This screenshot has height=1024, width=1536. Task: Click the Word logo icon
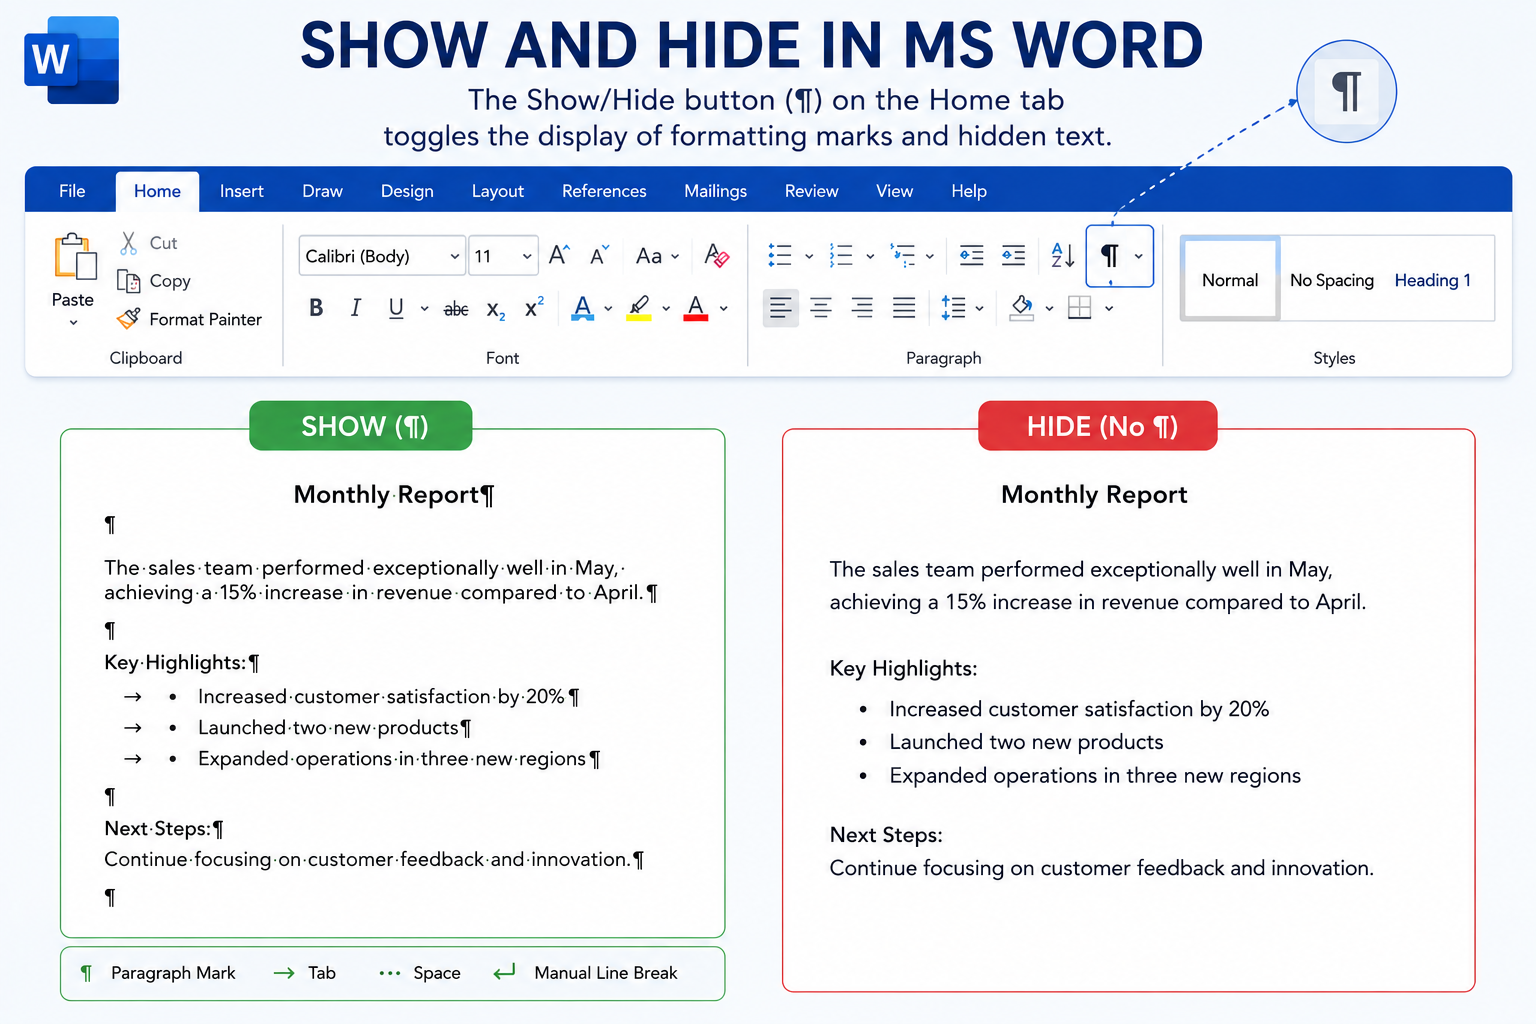tap(71, 60)
